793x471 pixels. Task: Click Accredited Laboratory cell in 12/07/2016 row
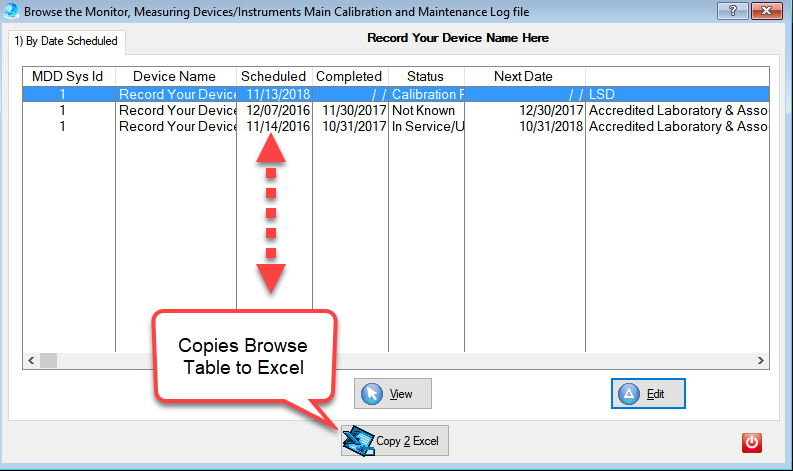(678, 110)
